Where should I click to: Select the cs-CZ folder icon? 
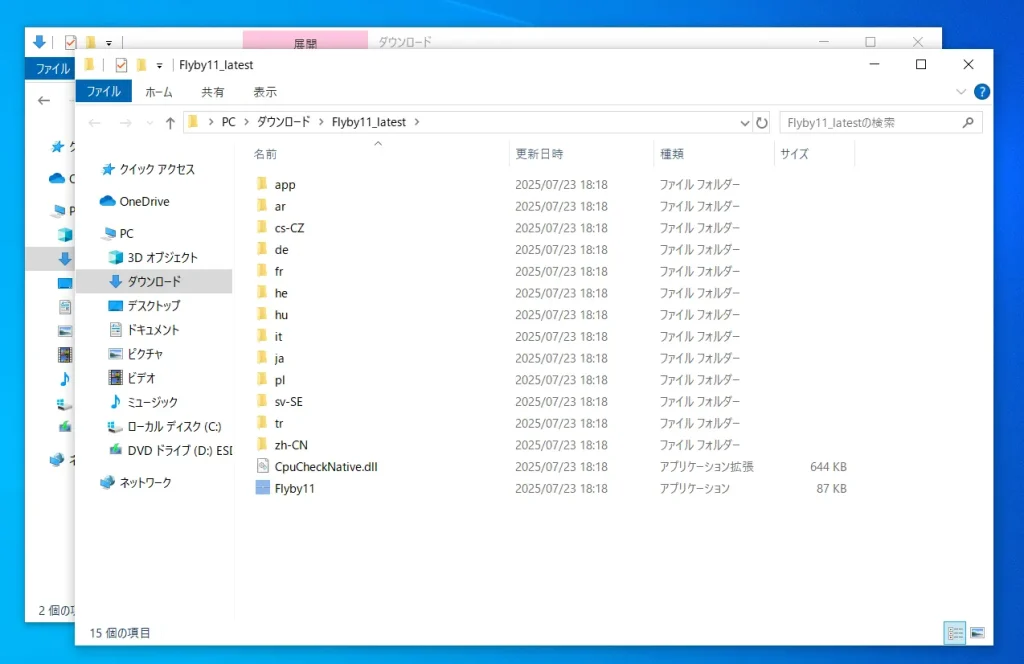[262, 227]
